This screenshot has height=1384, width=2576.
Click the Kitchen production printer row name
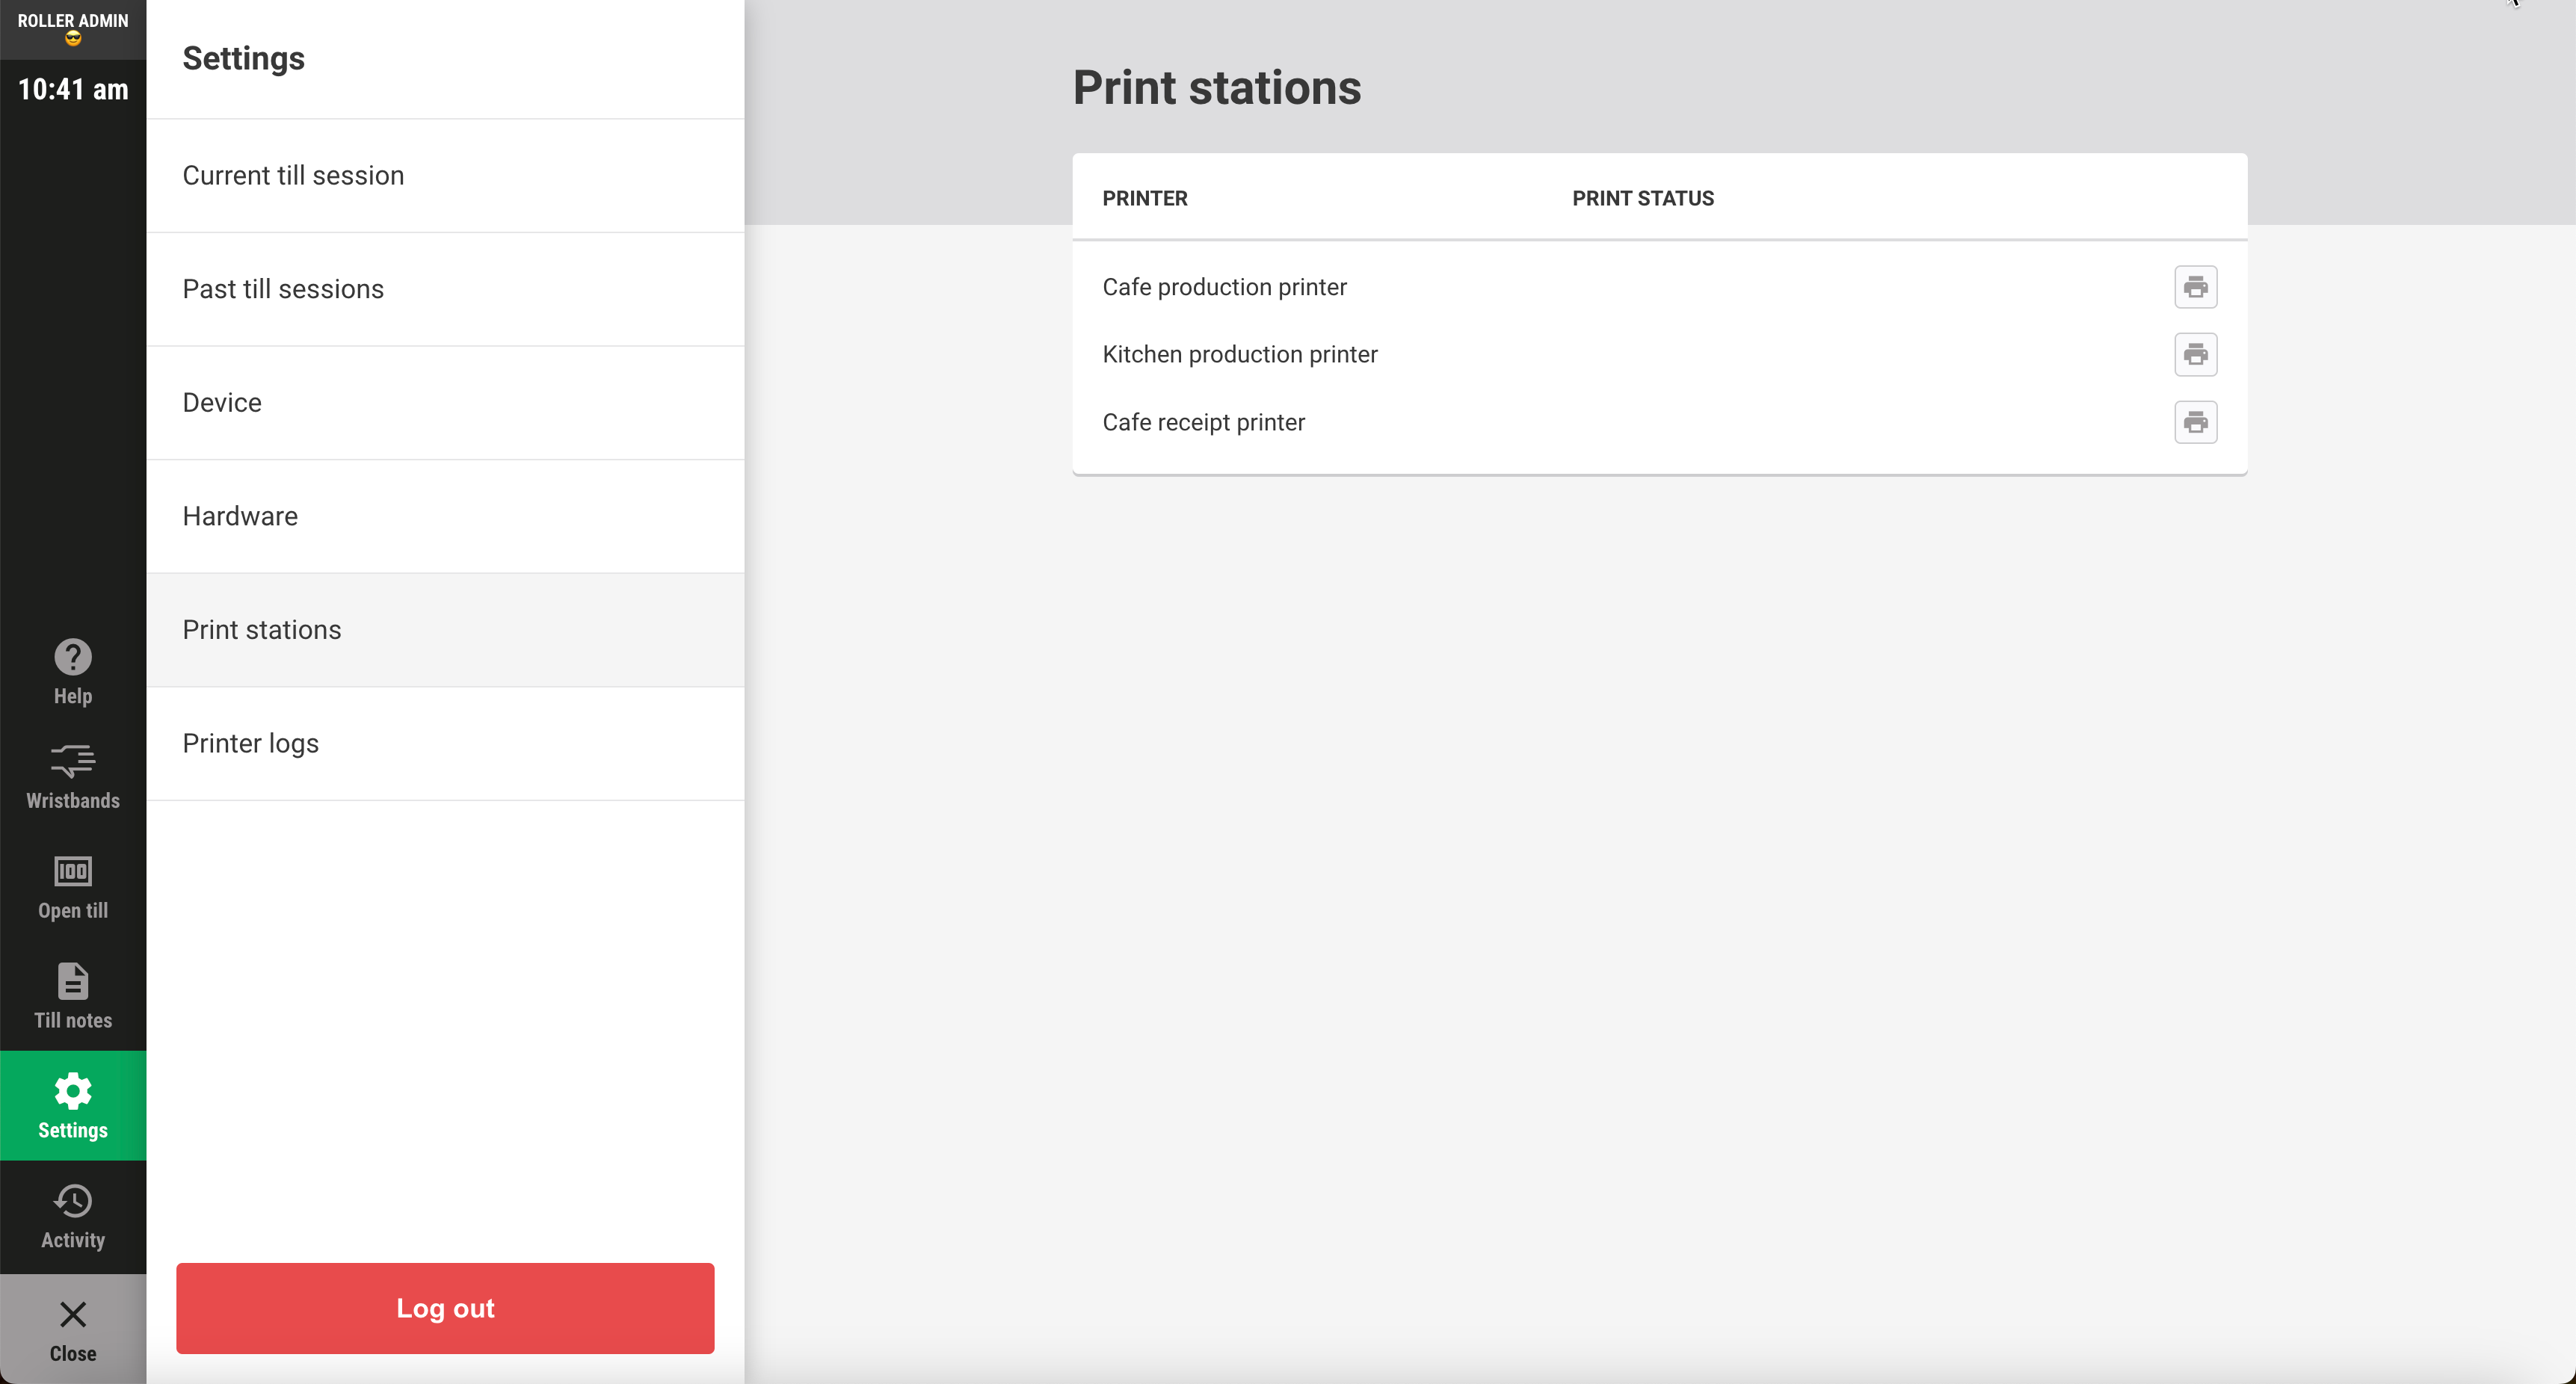coord(1239,354)
